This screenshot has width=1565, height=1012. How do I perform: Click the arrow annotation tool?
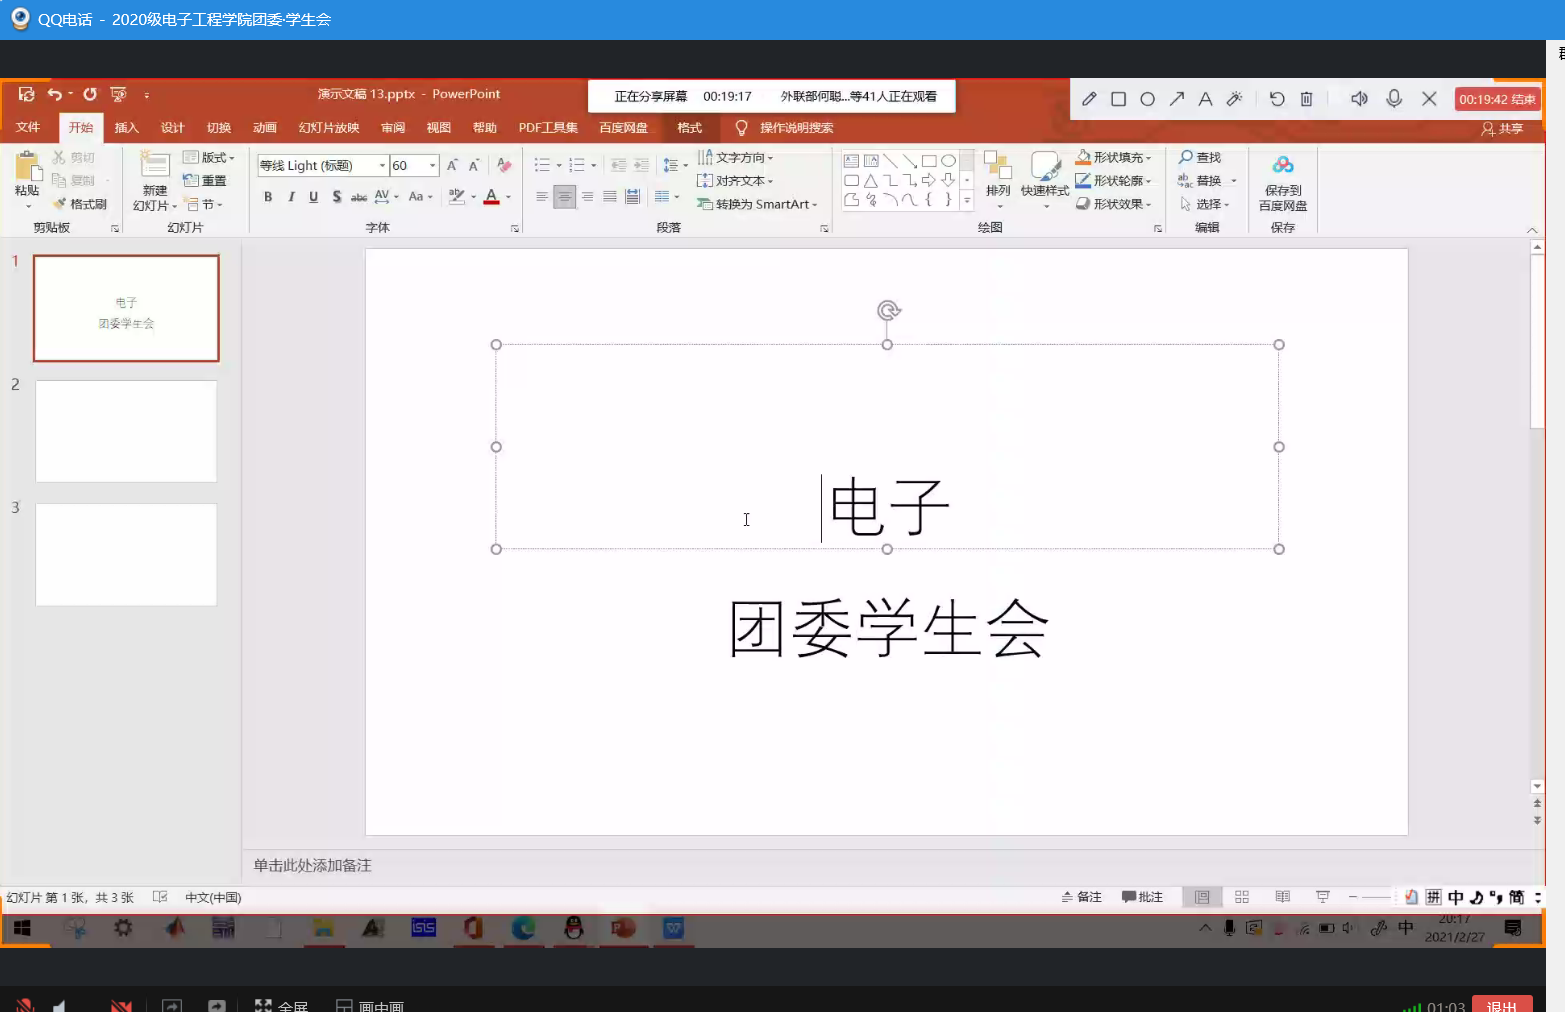click(1177, 99)
